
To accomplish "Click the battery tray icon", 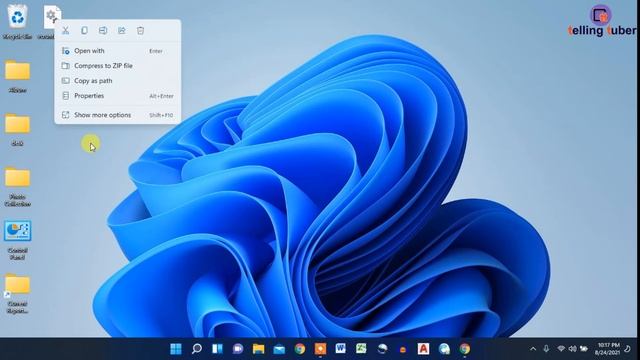I will (x=584, y=349).
